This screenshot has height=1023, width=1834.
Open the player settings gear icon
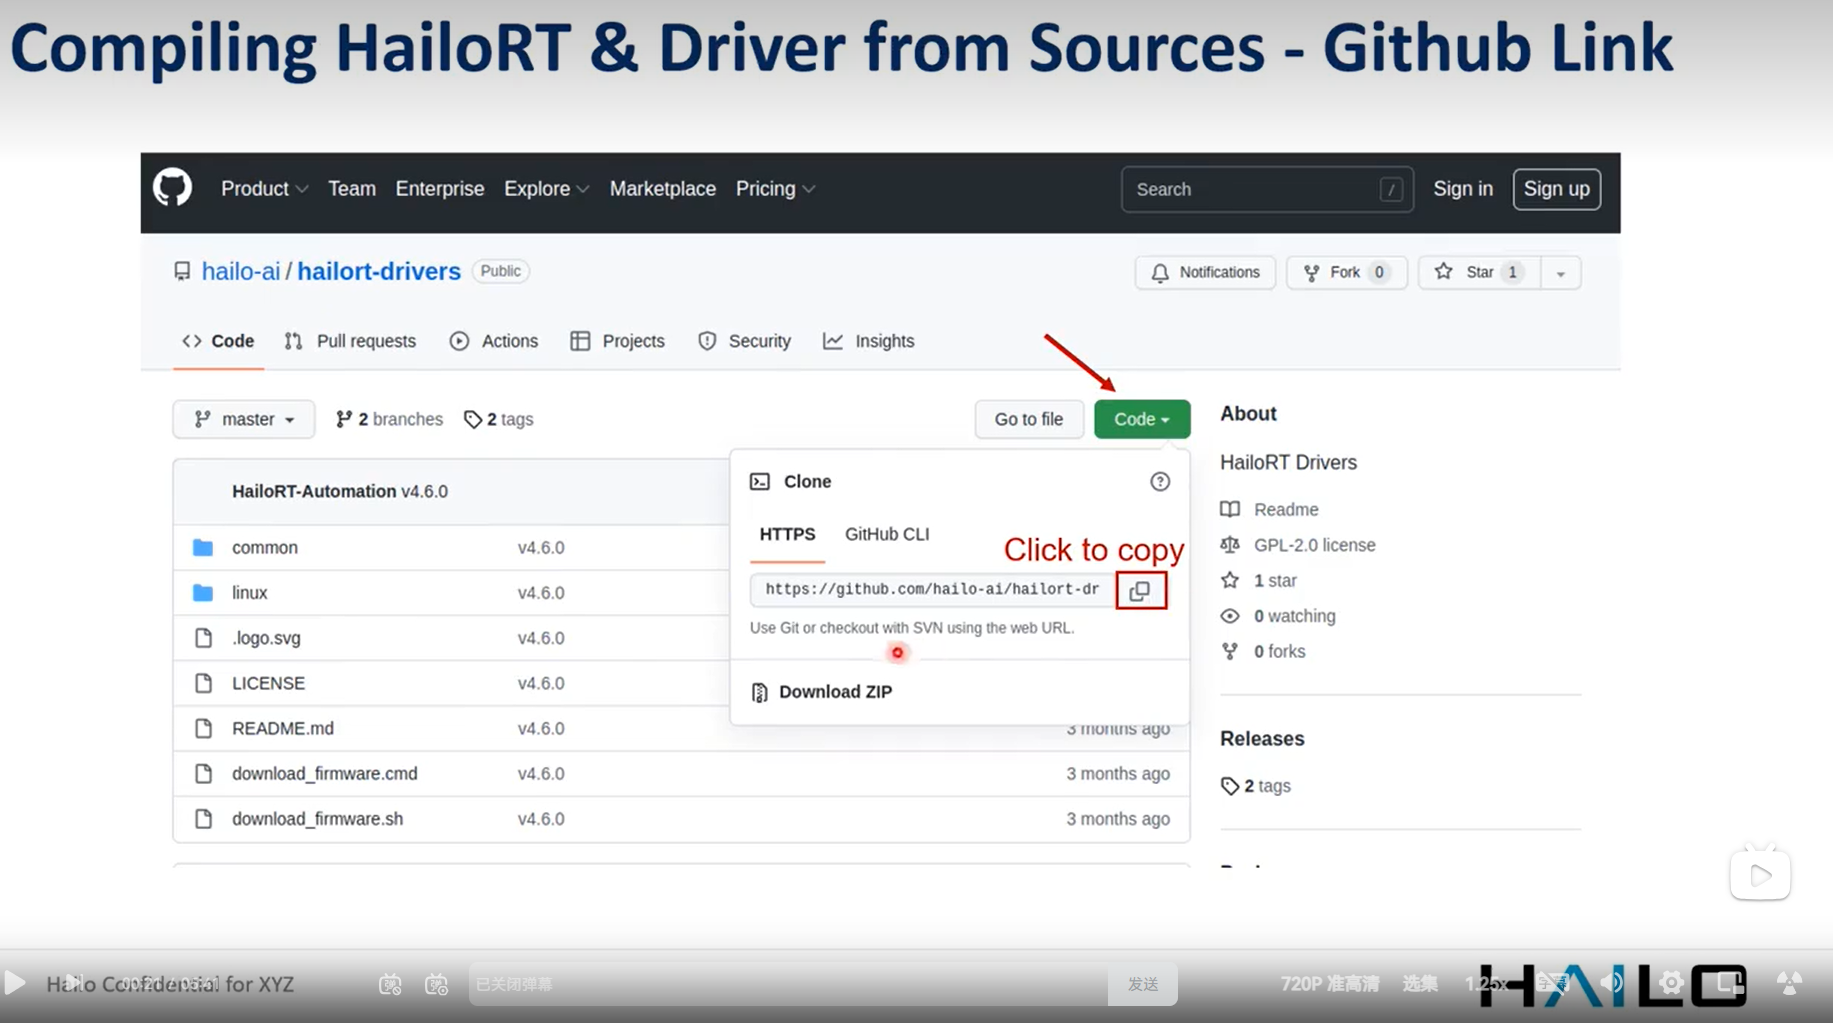1671,984
